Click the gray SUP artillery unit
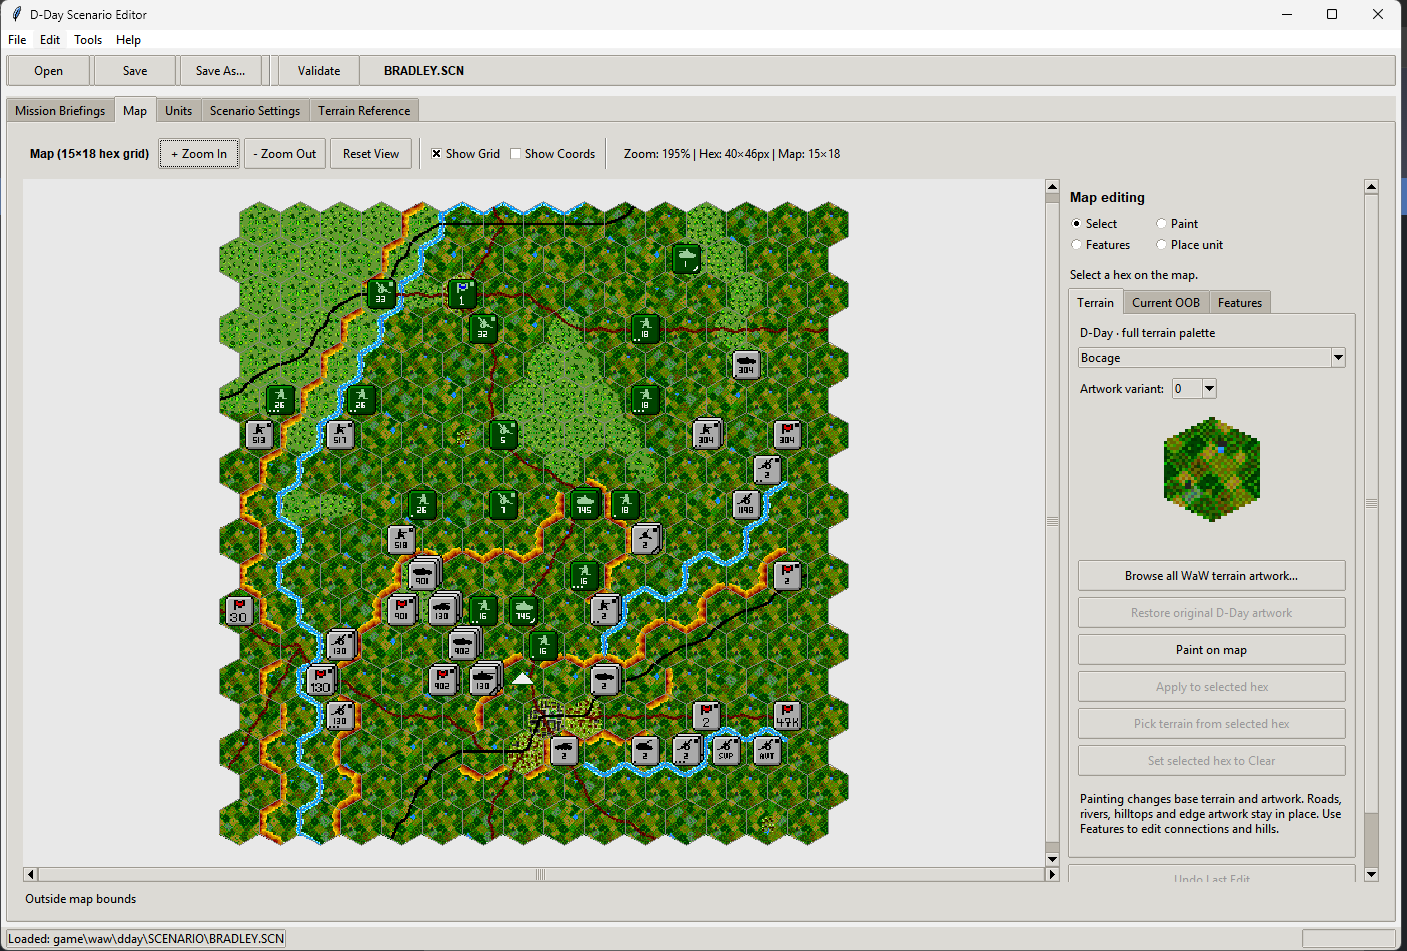Image resolution: width=1407 pixels, height=951 pixels. (726, 750)
